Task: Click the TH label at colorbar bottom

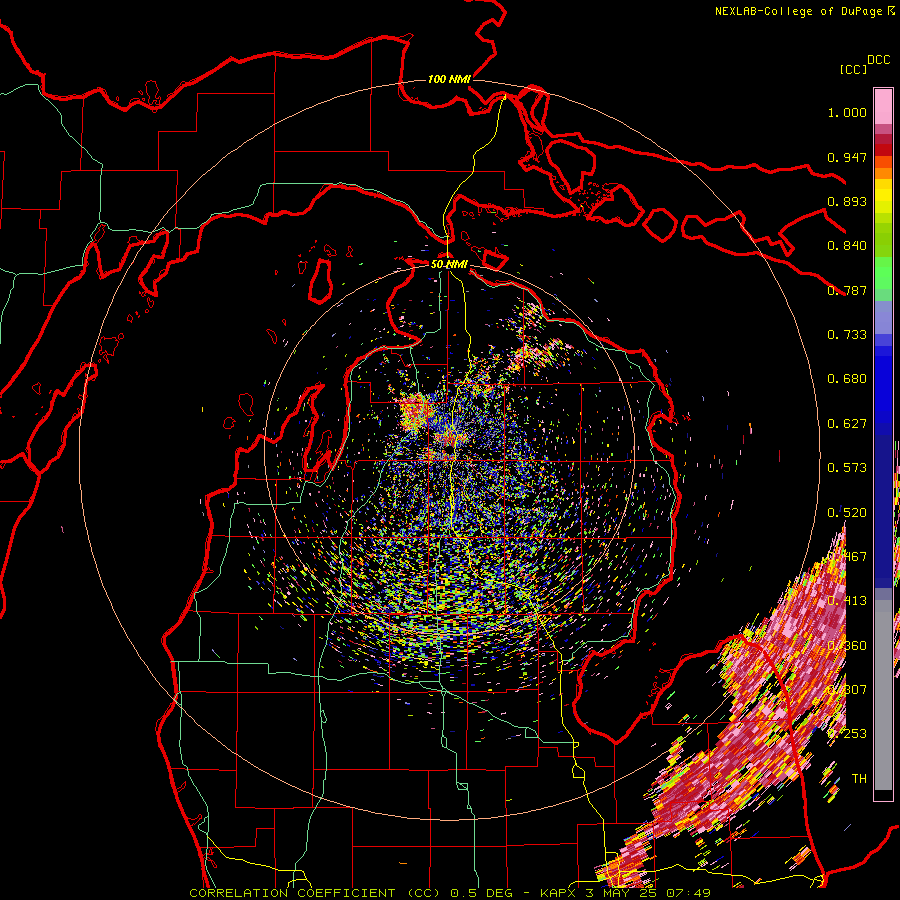Action: 859,779
